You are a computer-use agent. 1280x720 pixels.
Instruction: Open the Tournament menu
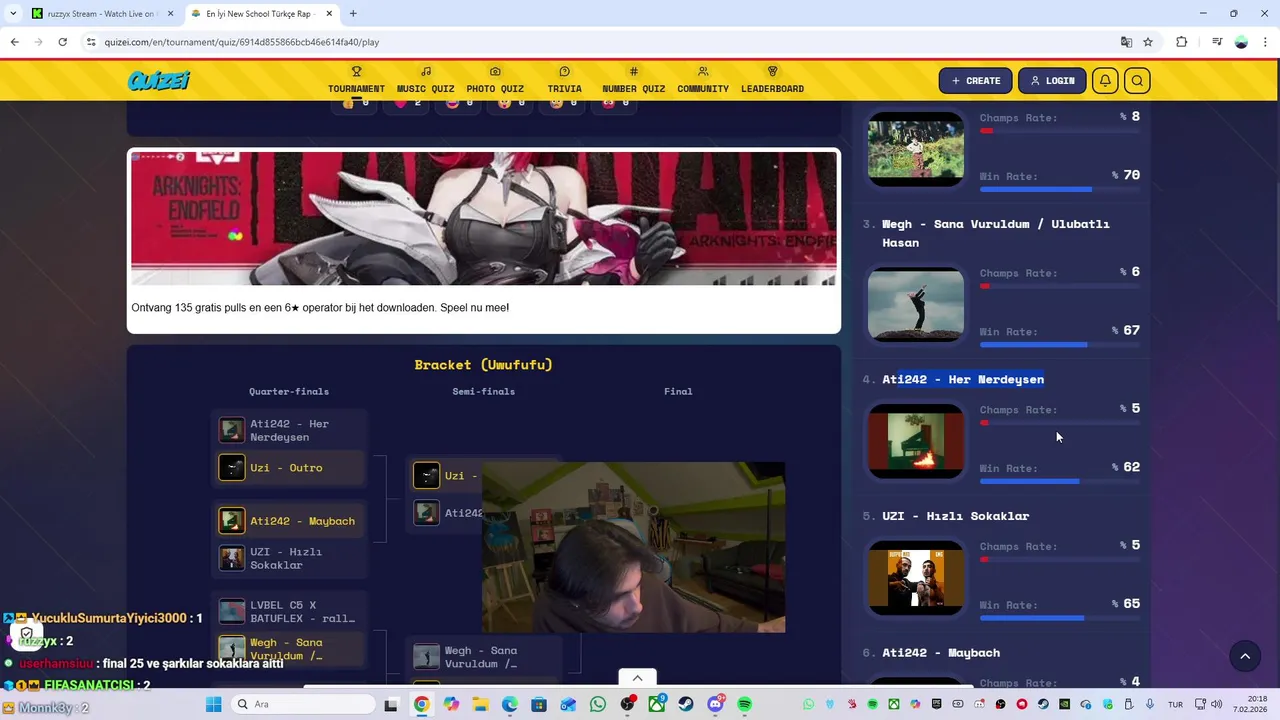(356, 80)
